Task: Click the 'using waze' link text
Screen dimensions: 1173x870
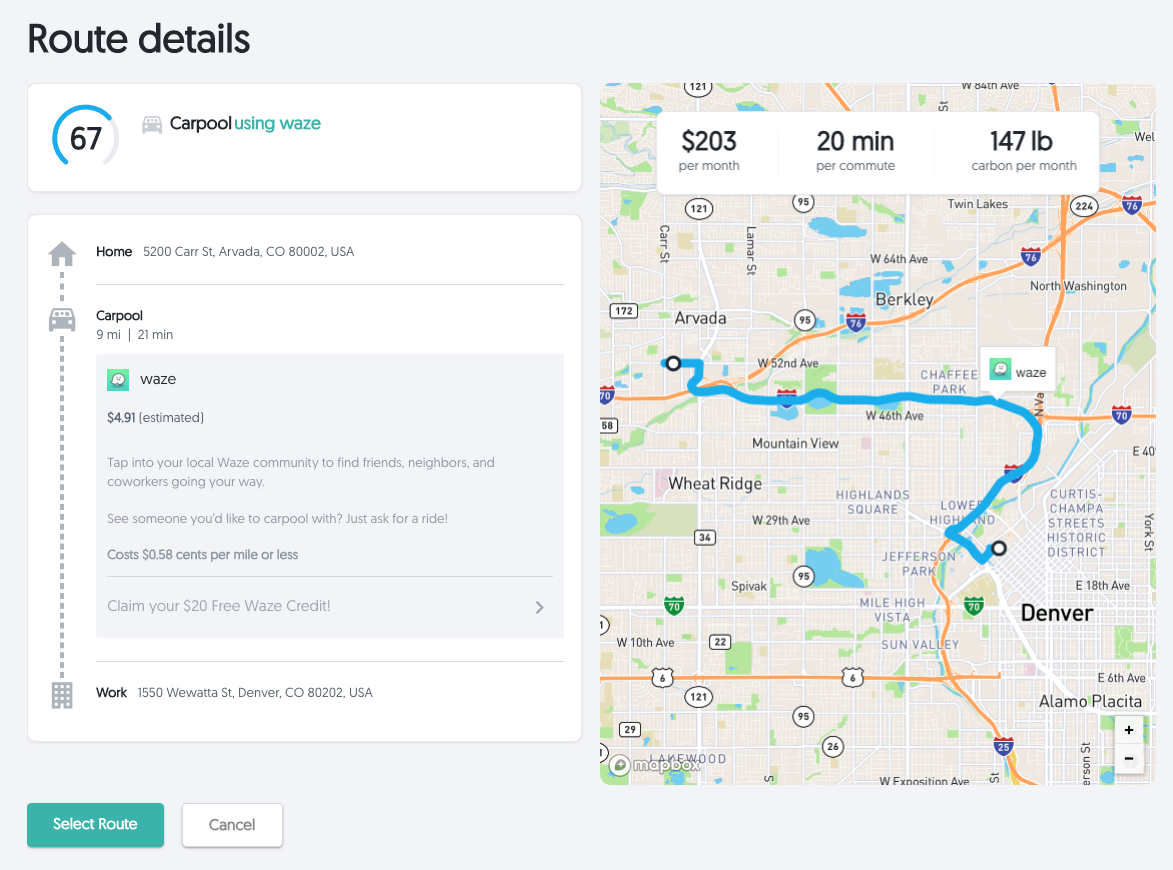Action: 278,123
